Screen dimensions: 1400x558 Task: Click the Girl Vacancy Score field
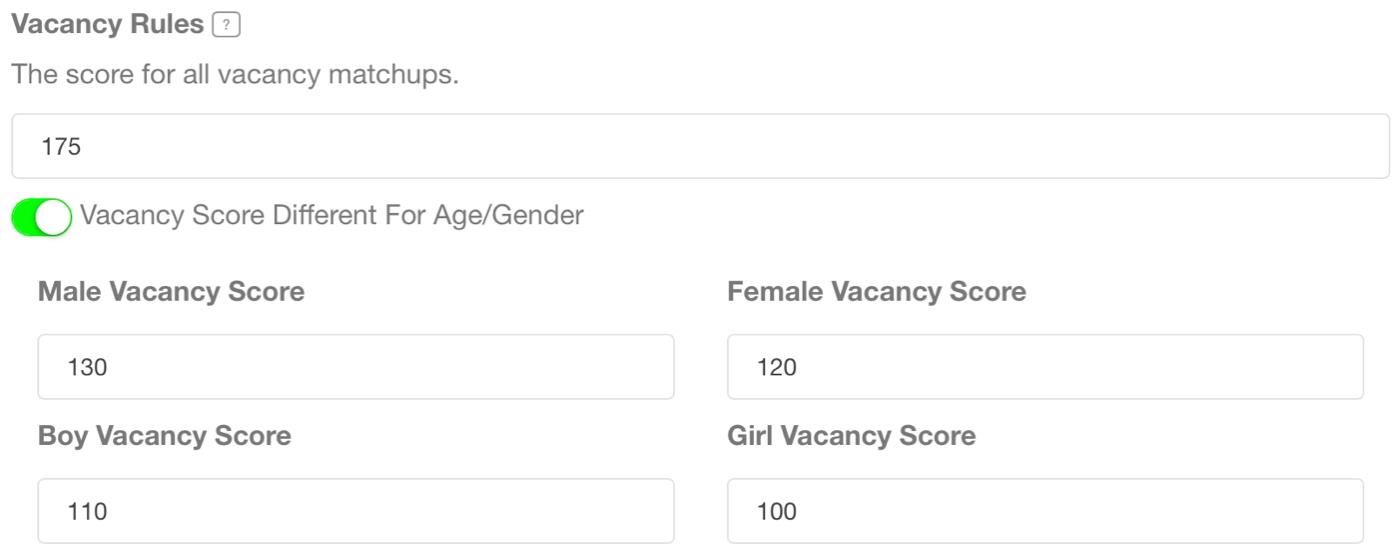1045,511
